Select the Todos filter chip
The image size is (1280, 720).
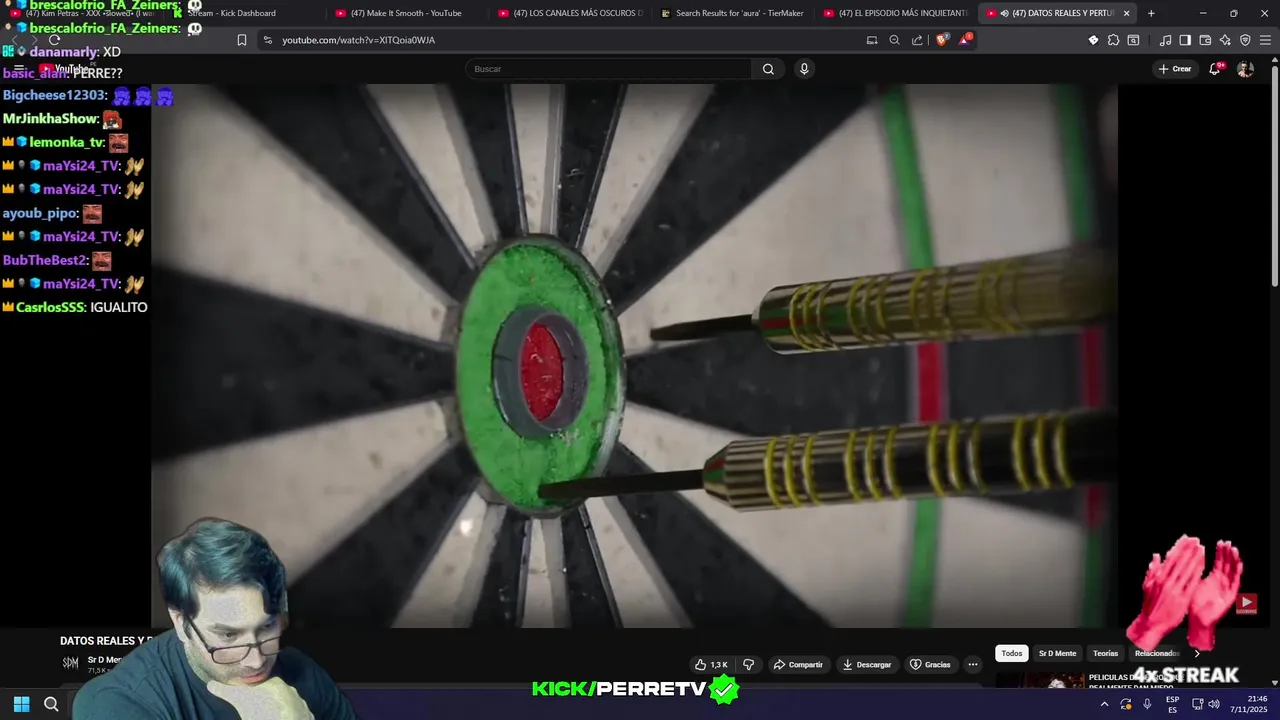click(x=1012, y=653)
